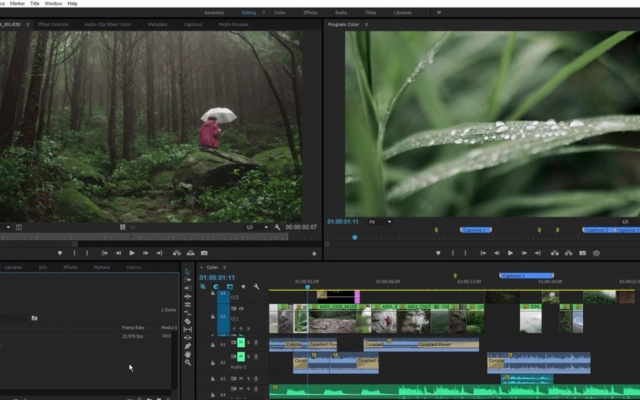This screenshot has width=640, height=400.
Task: Open the Marker menu
Action: pyautogui.click(x=17, y=3)
